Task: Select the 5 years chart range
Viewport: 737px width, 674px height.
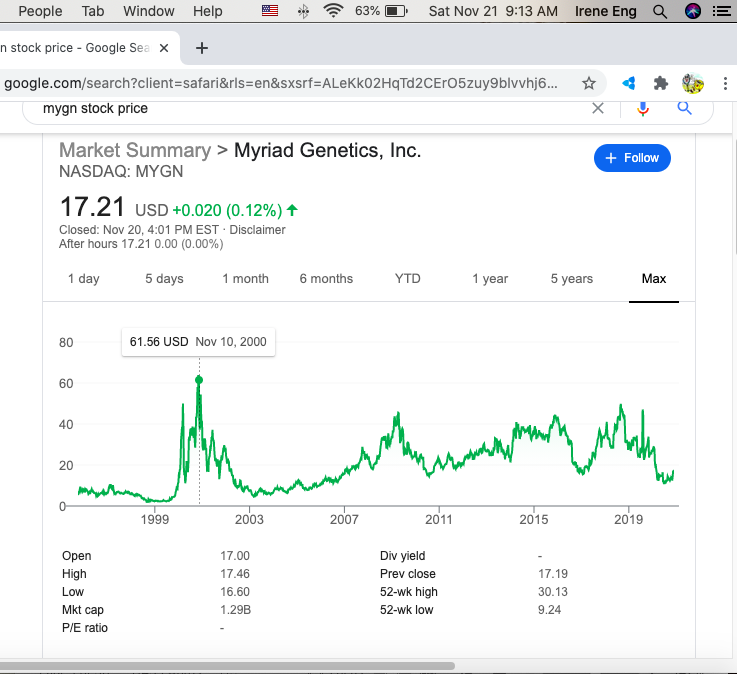Action: click(571, 279)
